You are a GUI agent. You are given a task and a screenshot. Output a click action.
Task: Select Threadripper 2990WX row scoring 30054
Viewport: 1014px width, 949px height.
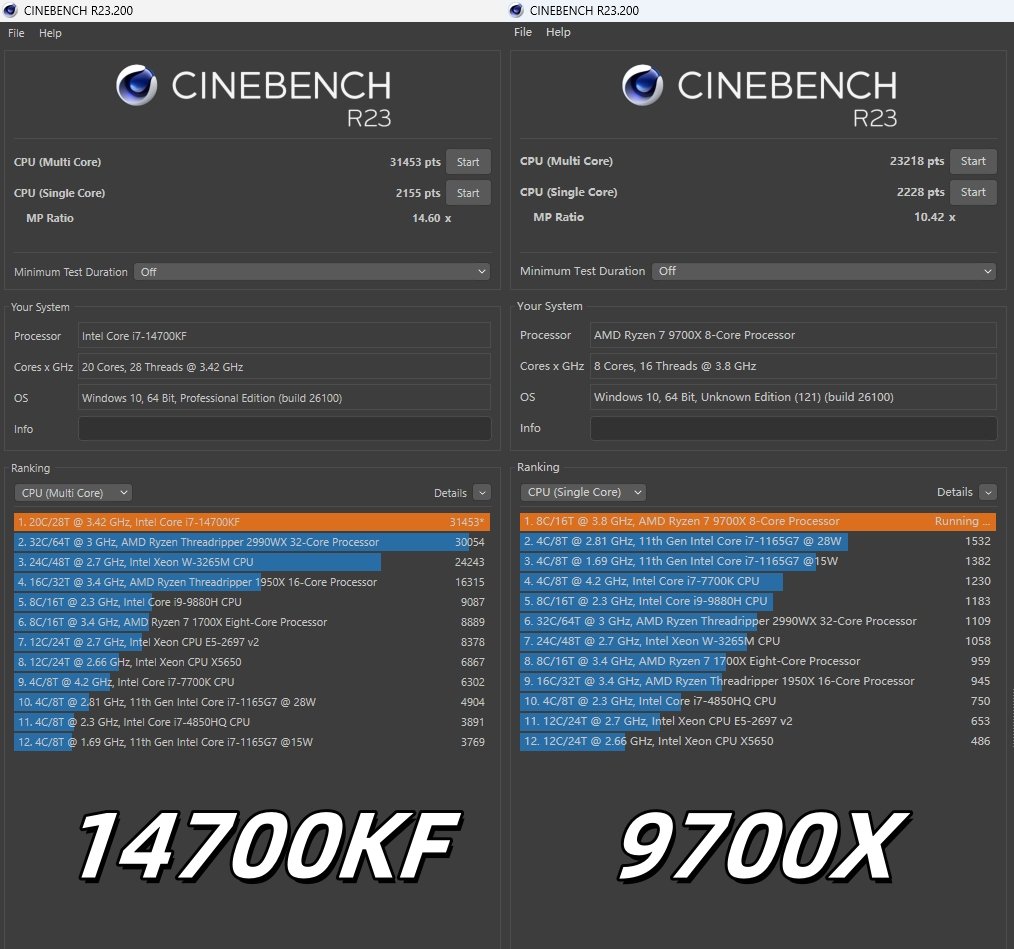click(252, 542)
